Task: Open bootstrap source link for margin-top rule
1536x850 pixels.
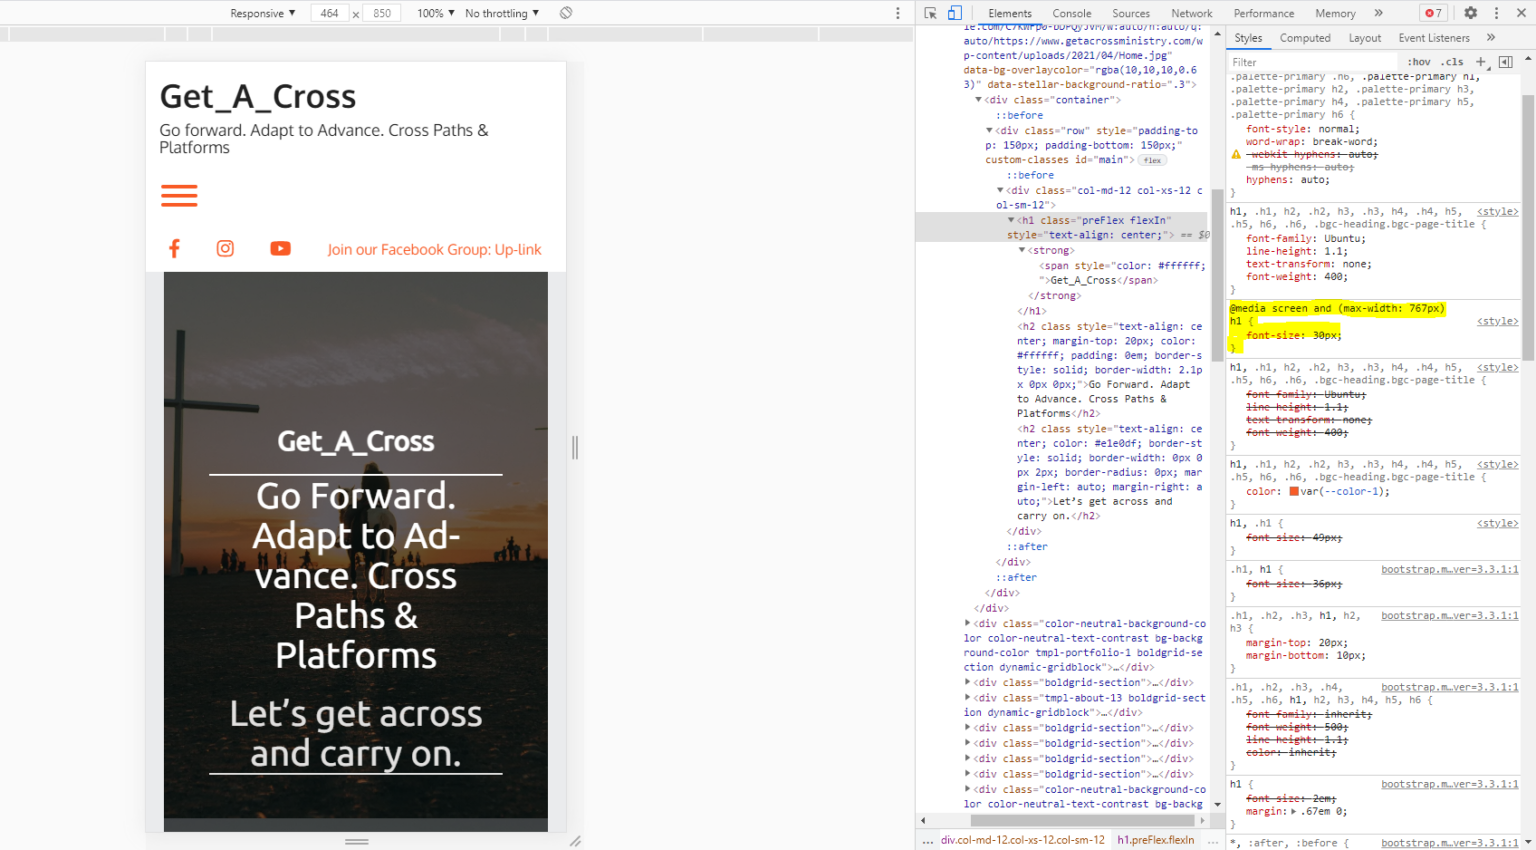Action: (x=1449, y=615)
